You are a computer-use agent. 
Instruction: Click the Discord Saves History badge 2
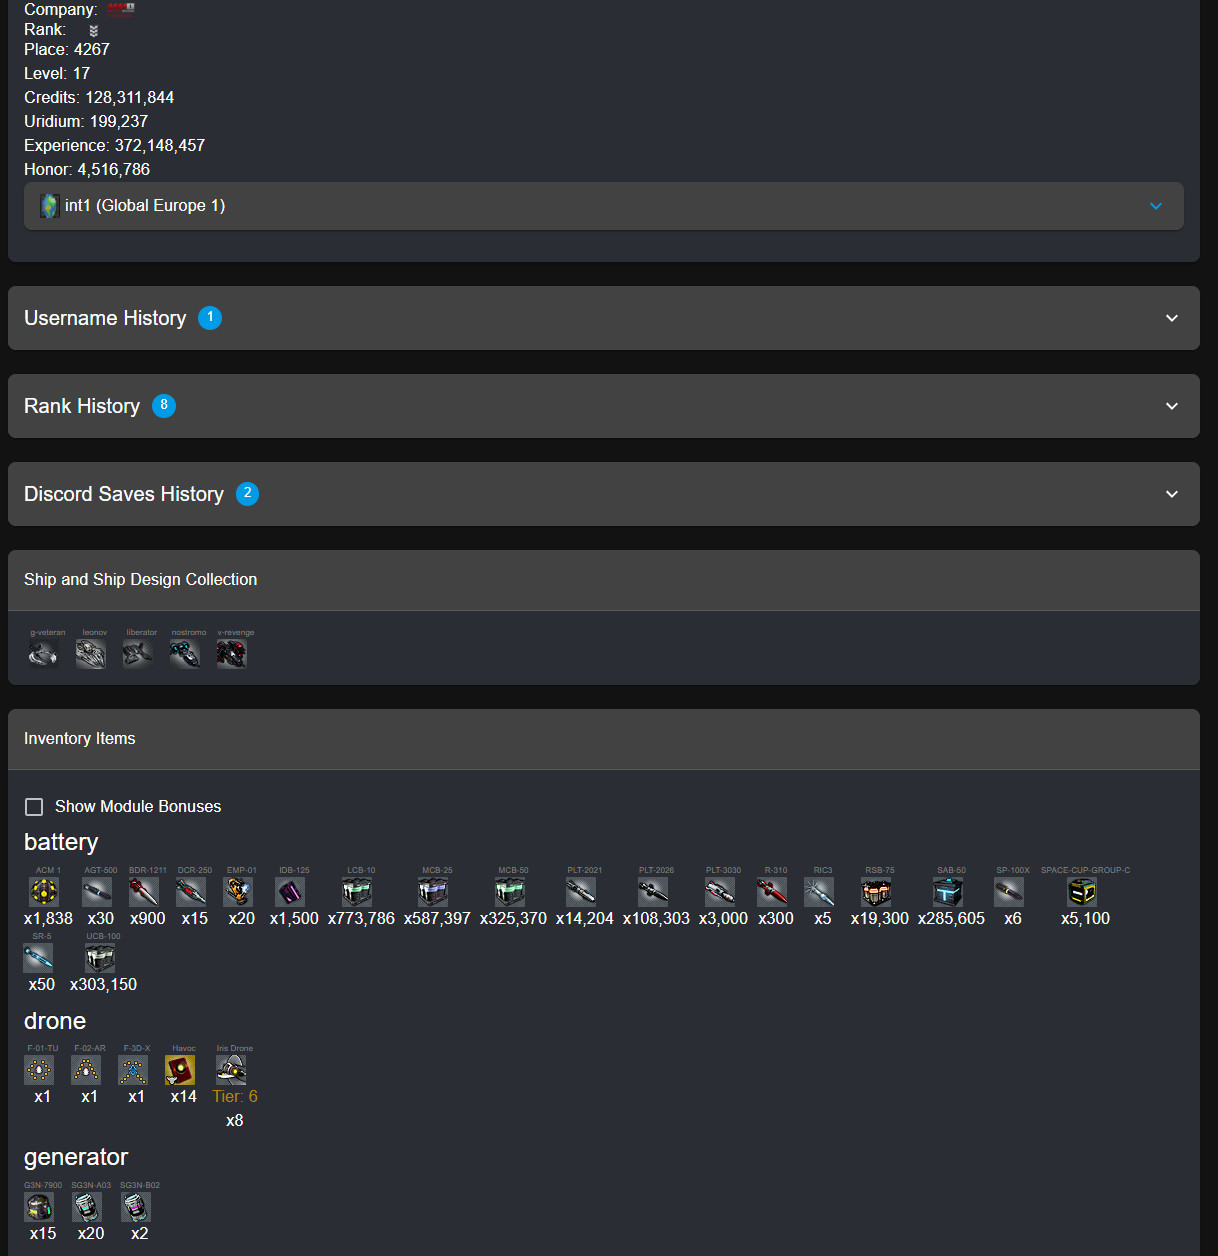[x=247, y=494]
